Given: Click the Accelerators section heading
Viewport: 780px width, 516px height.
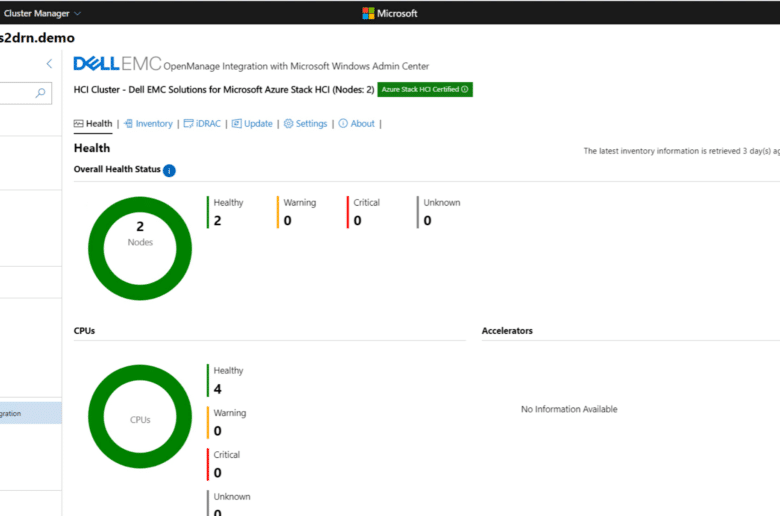Looking at the screenshot, I should tap(507, 331).
